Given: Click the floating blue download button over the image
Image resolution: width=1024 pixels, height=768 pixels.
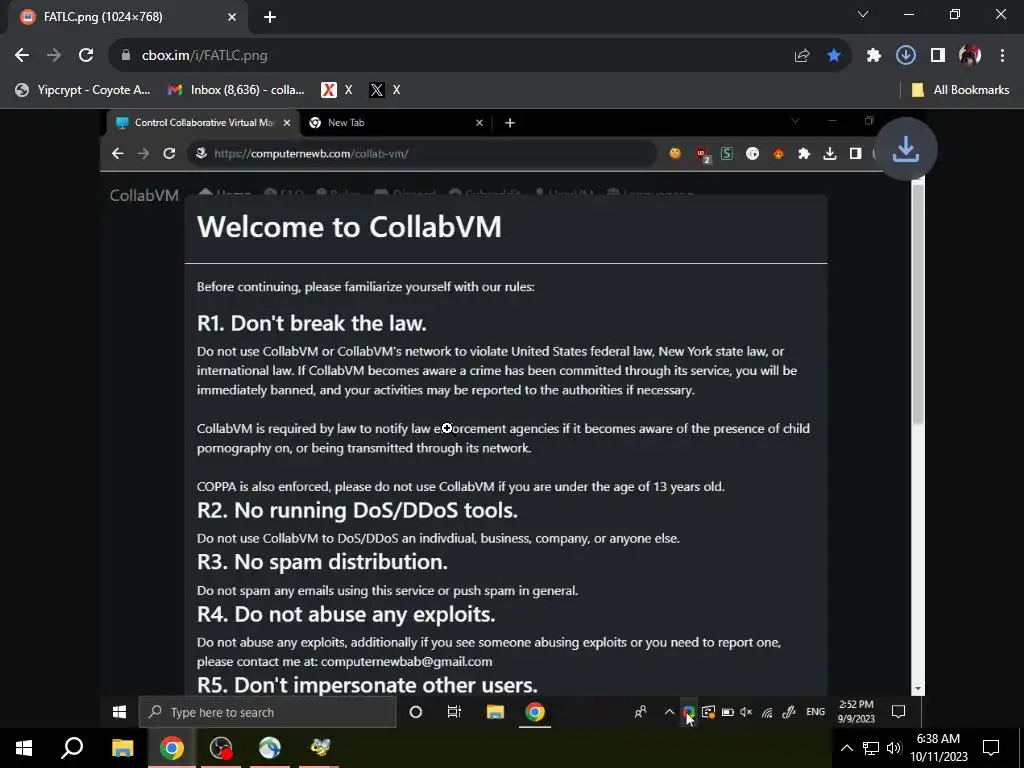Looking at the screenshot, I should pos(905,150).
